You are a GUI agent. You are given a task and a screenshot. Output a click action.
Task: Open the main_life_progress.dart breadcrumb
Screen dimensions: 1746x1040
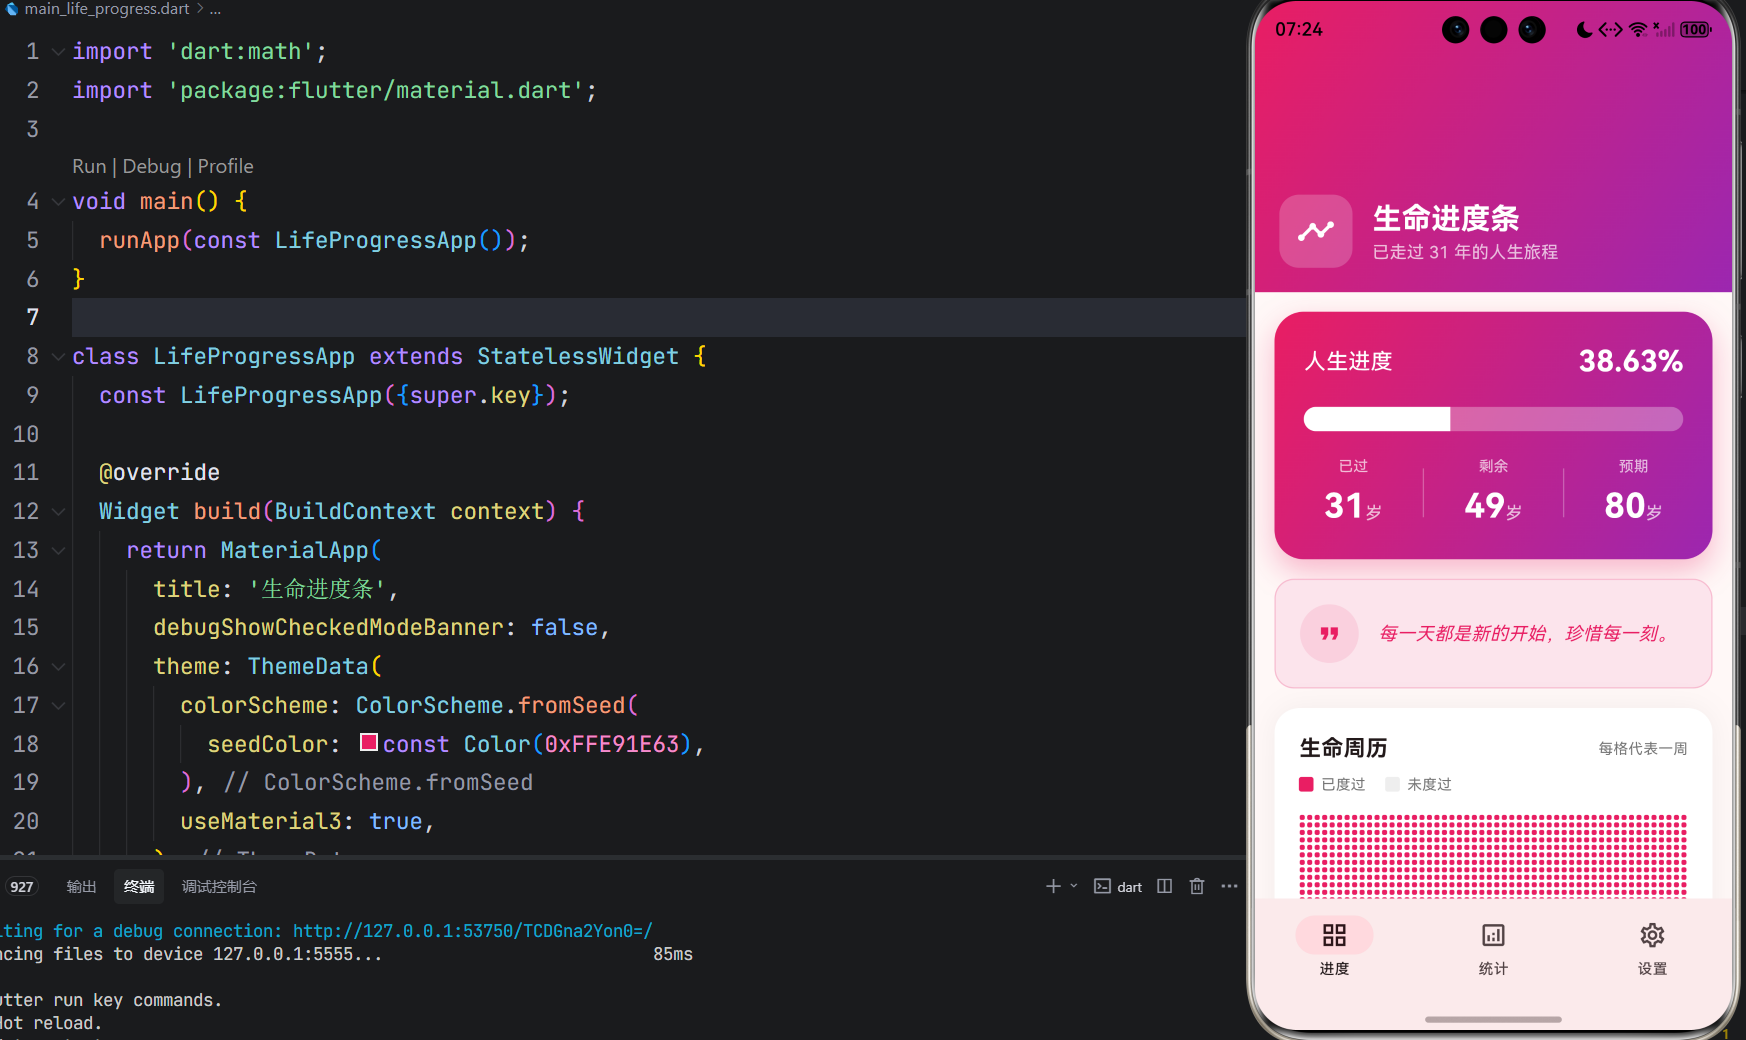pos(106,9)
